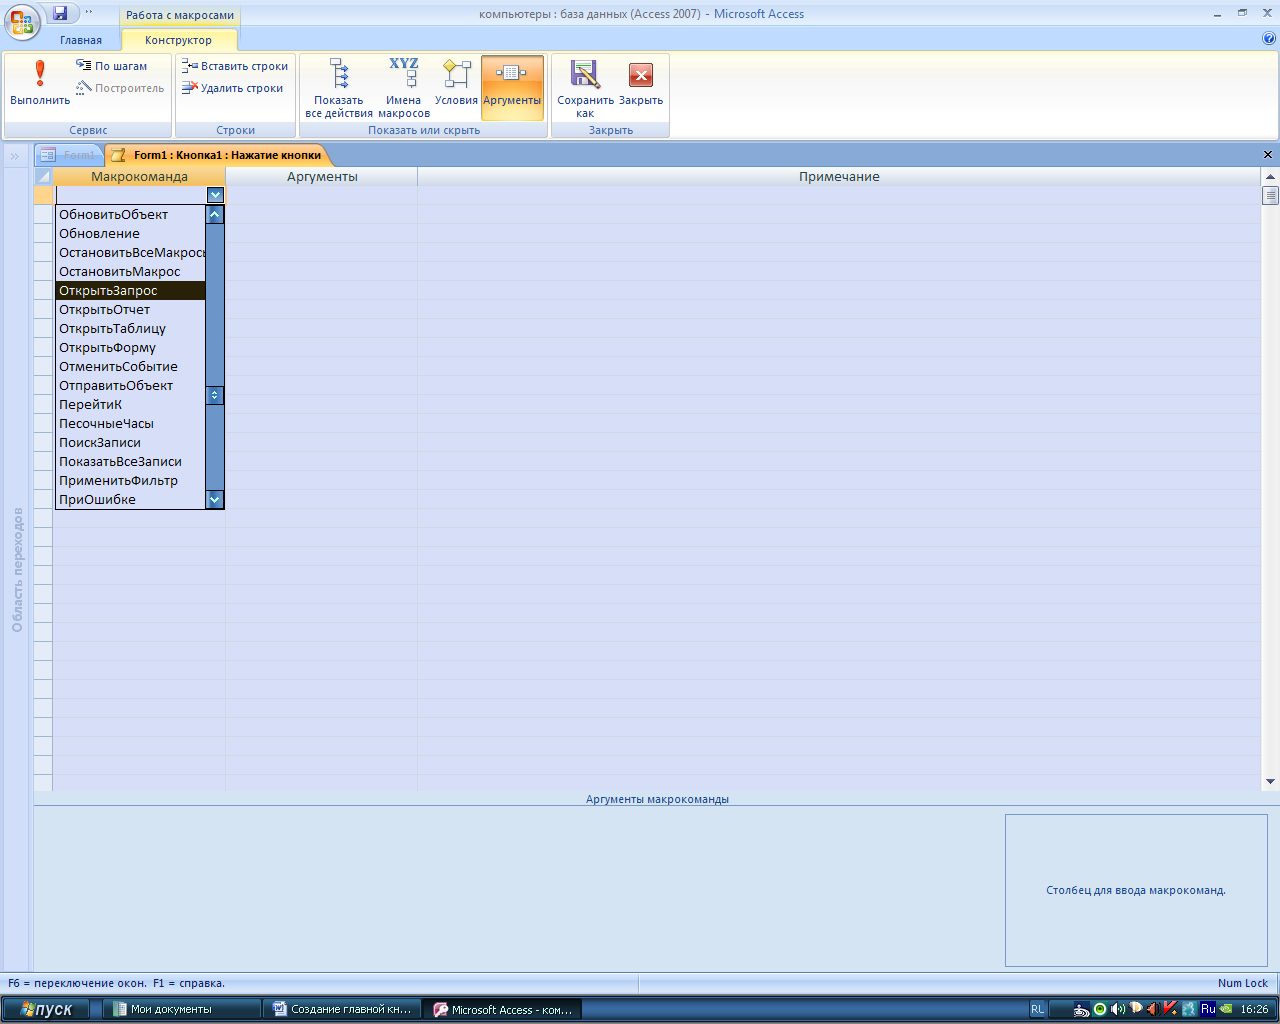Click main grid scroll down arrow
1280x1024 pixels.
[1270, 781]
